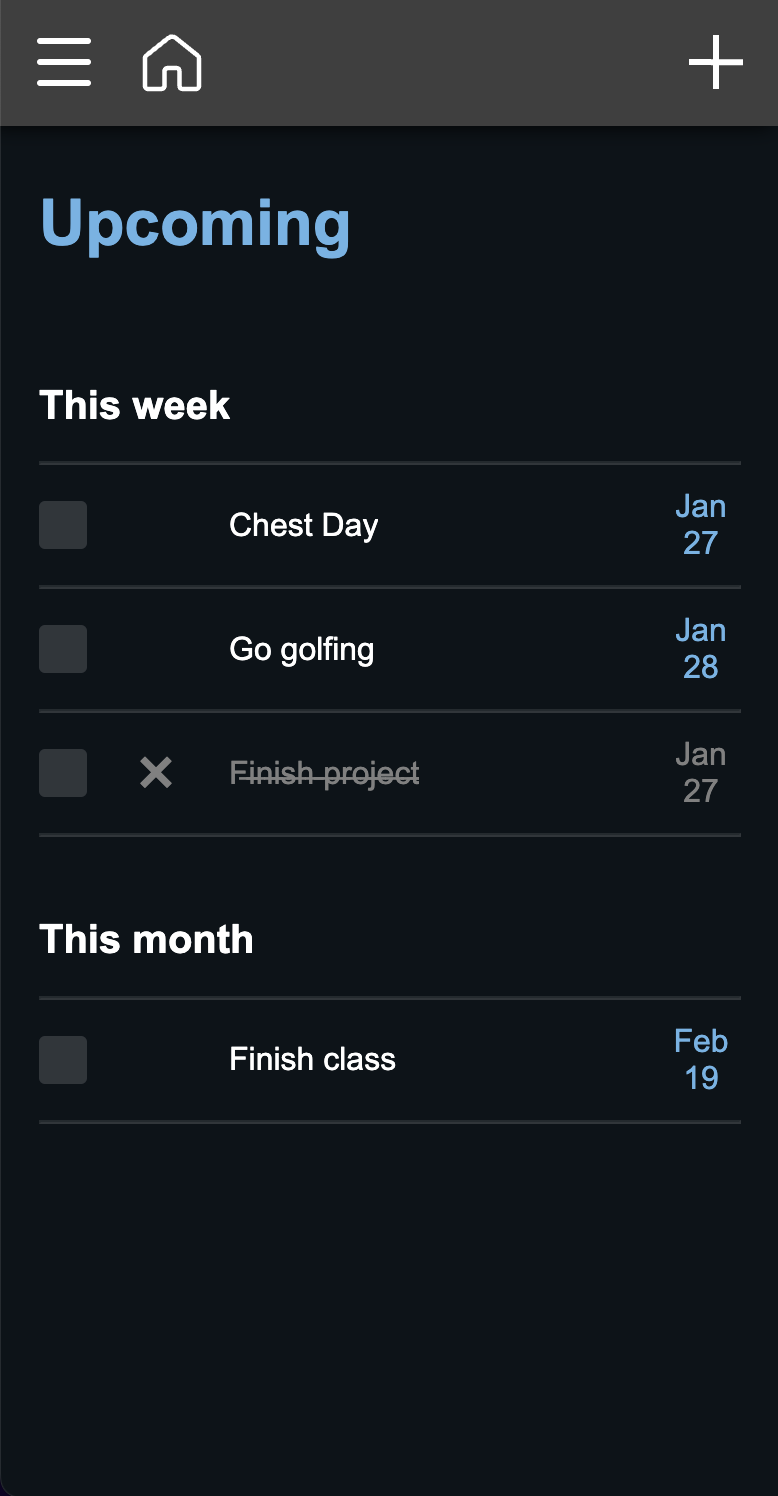Select the This month section header
778x1496 pixels.
146,939
